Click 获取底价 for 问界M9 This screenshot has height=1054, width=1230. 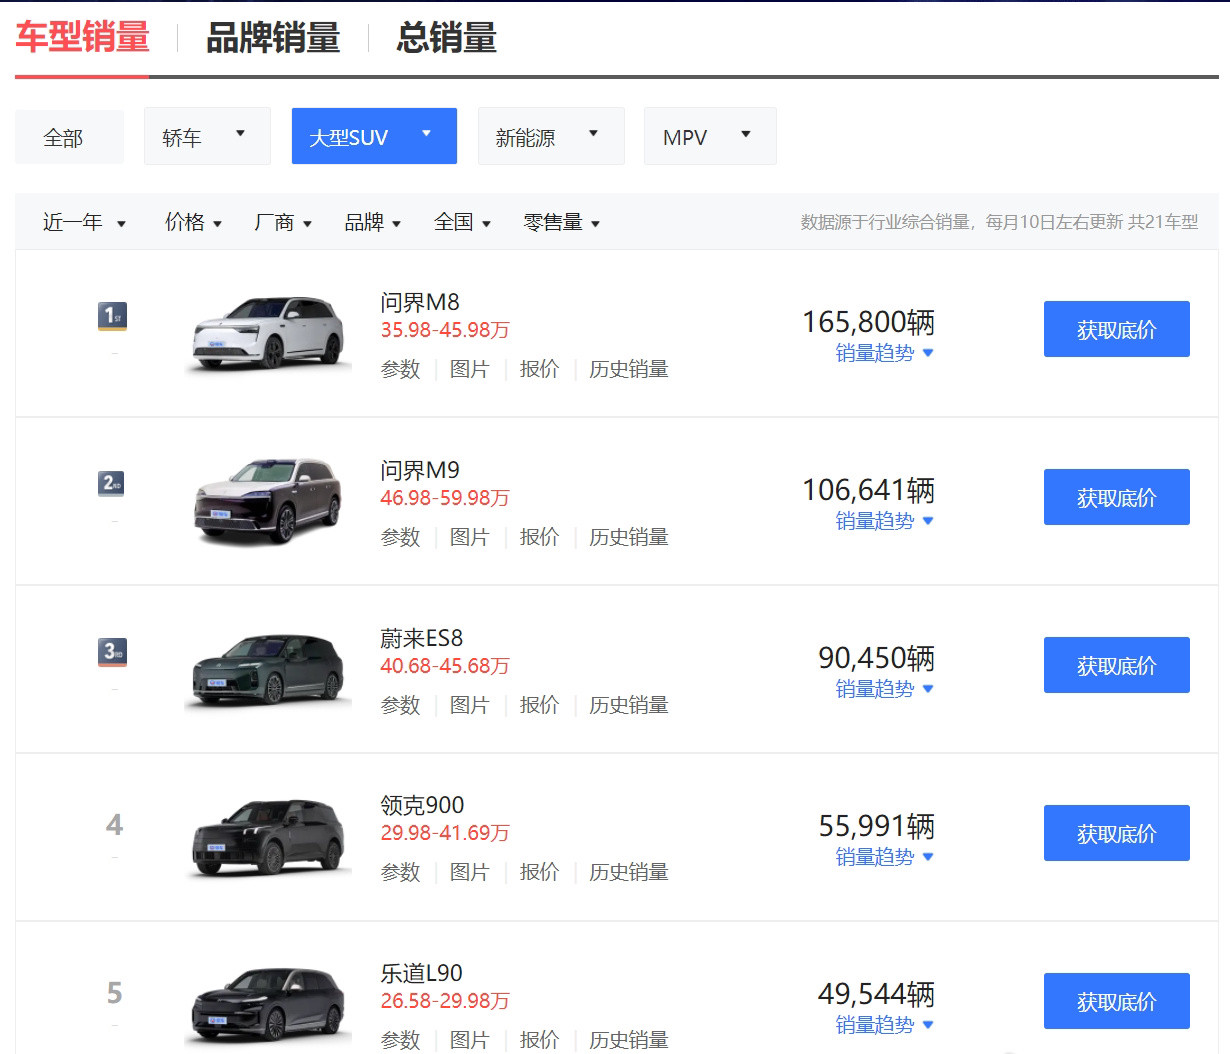(1117, 497)
